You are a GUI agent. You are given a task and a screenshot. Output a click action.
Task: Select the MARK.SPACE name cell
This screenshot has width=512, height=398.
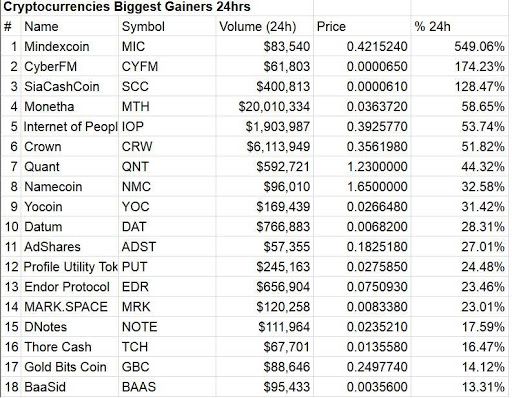point(70,307)
